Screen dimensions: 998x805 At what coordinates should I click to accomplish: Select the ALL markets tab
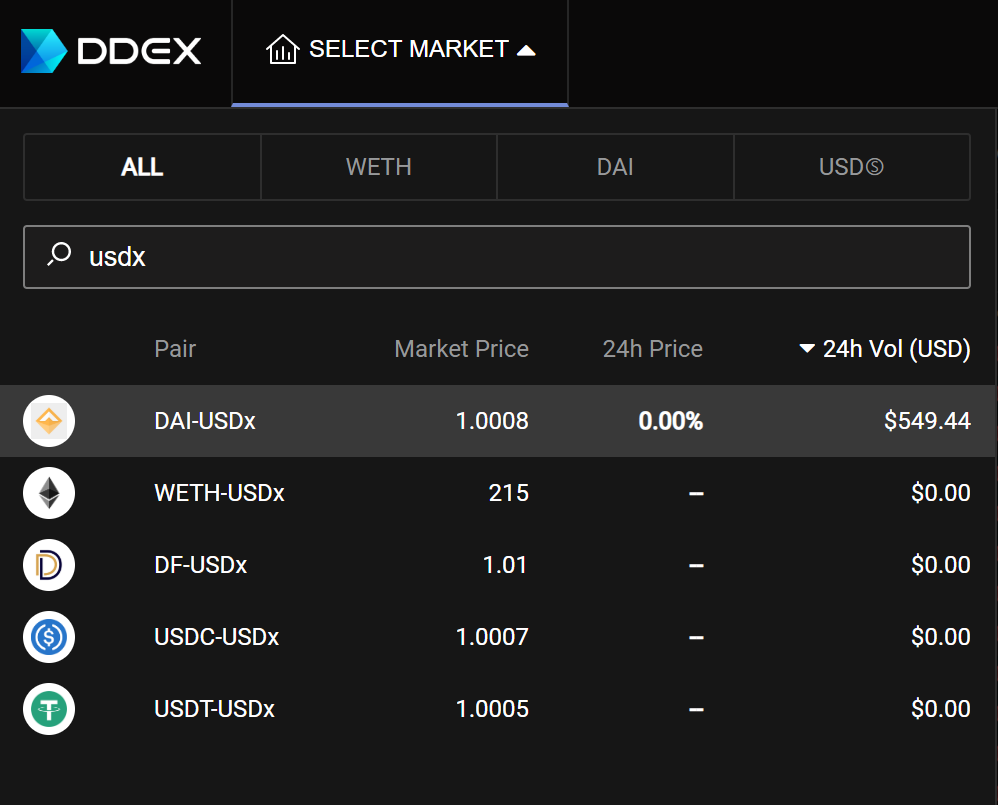click(x=142, y=167)
